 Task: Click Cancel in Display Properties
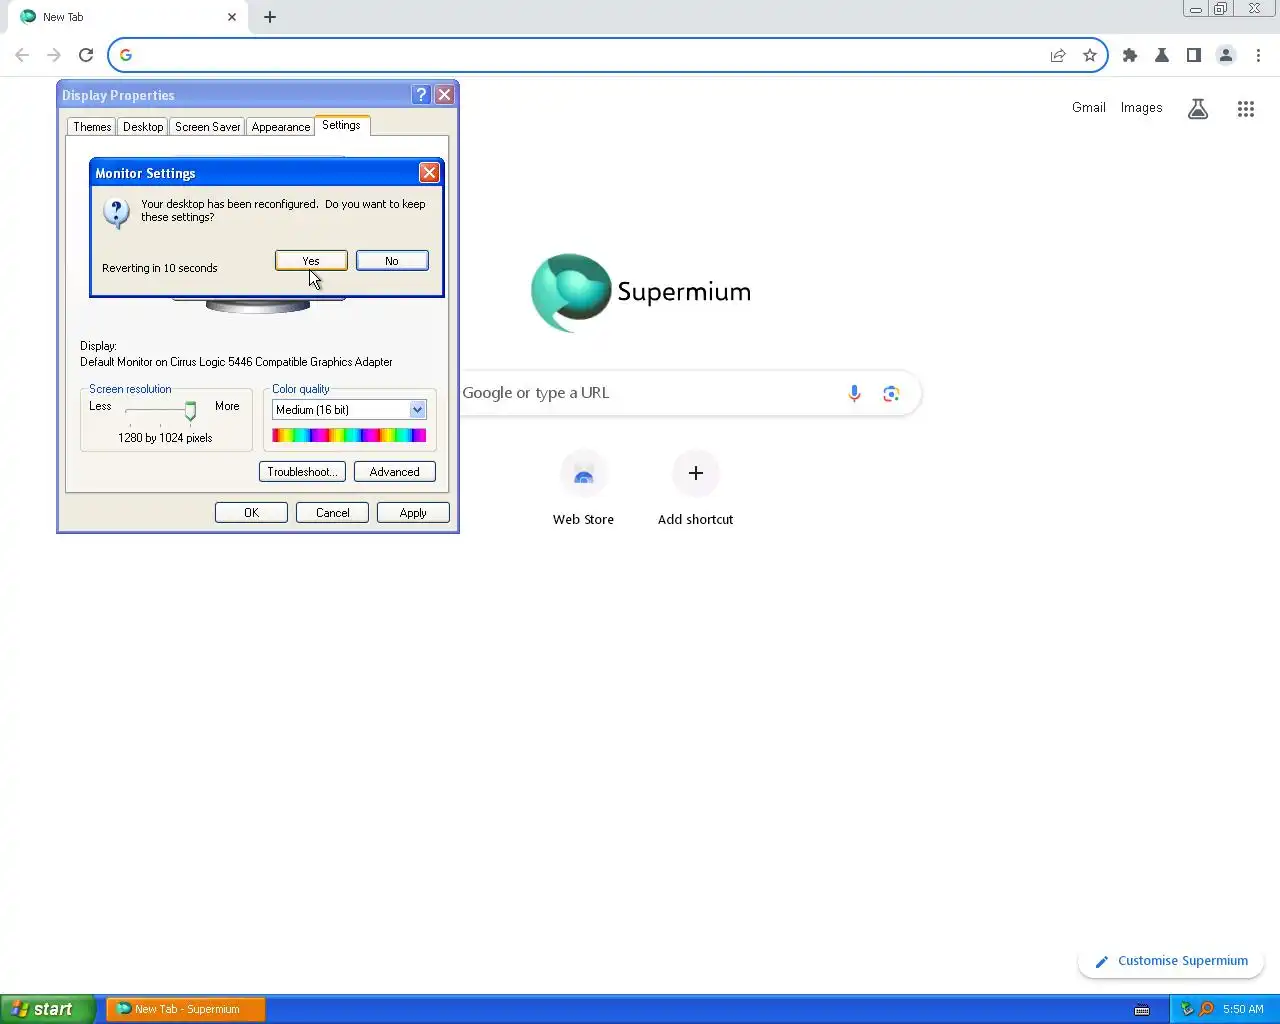(332, 513)
